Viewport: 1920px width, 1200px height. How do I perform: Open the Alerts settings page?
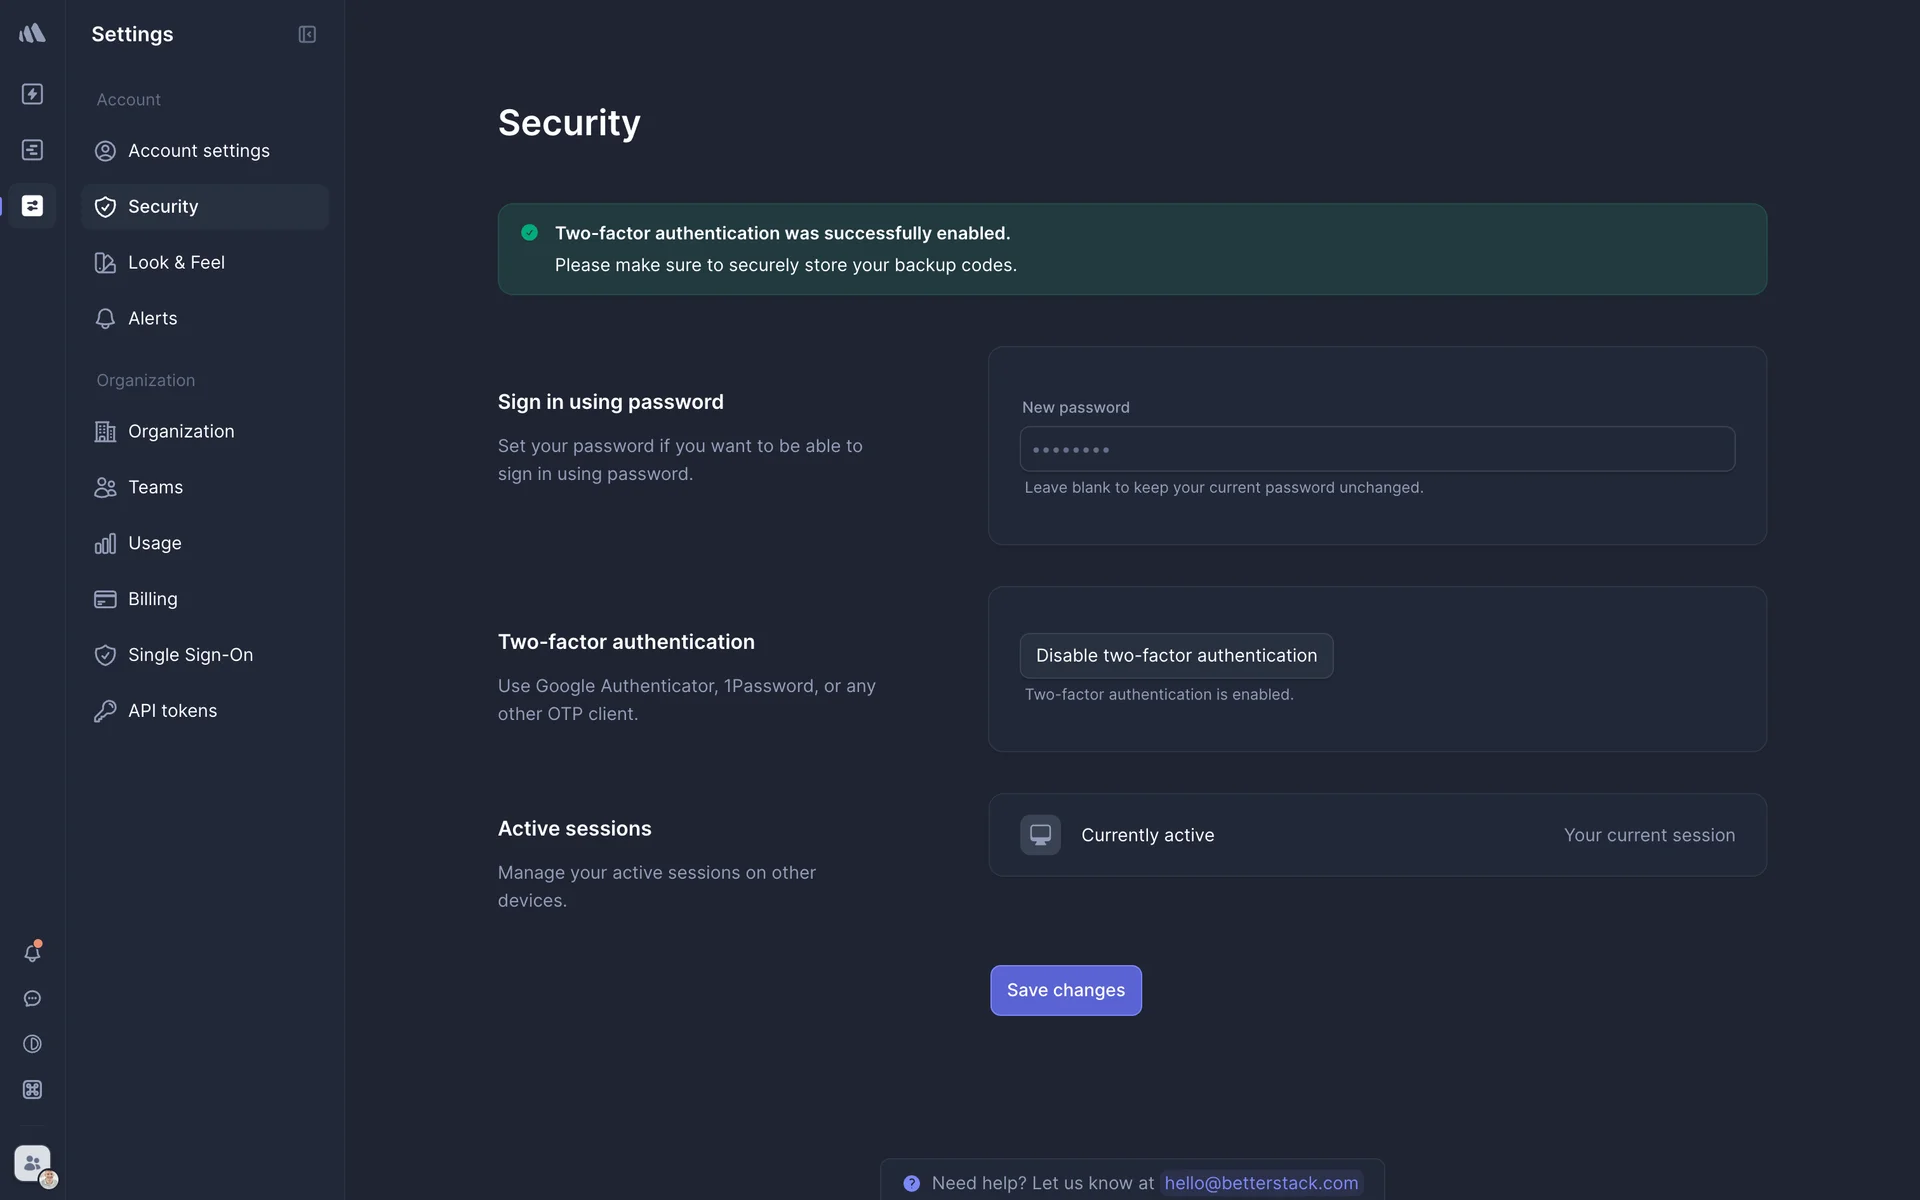click(152, 319)
